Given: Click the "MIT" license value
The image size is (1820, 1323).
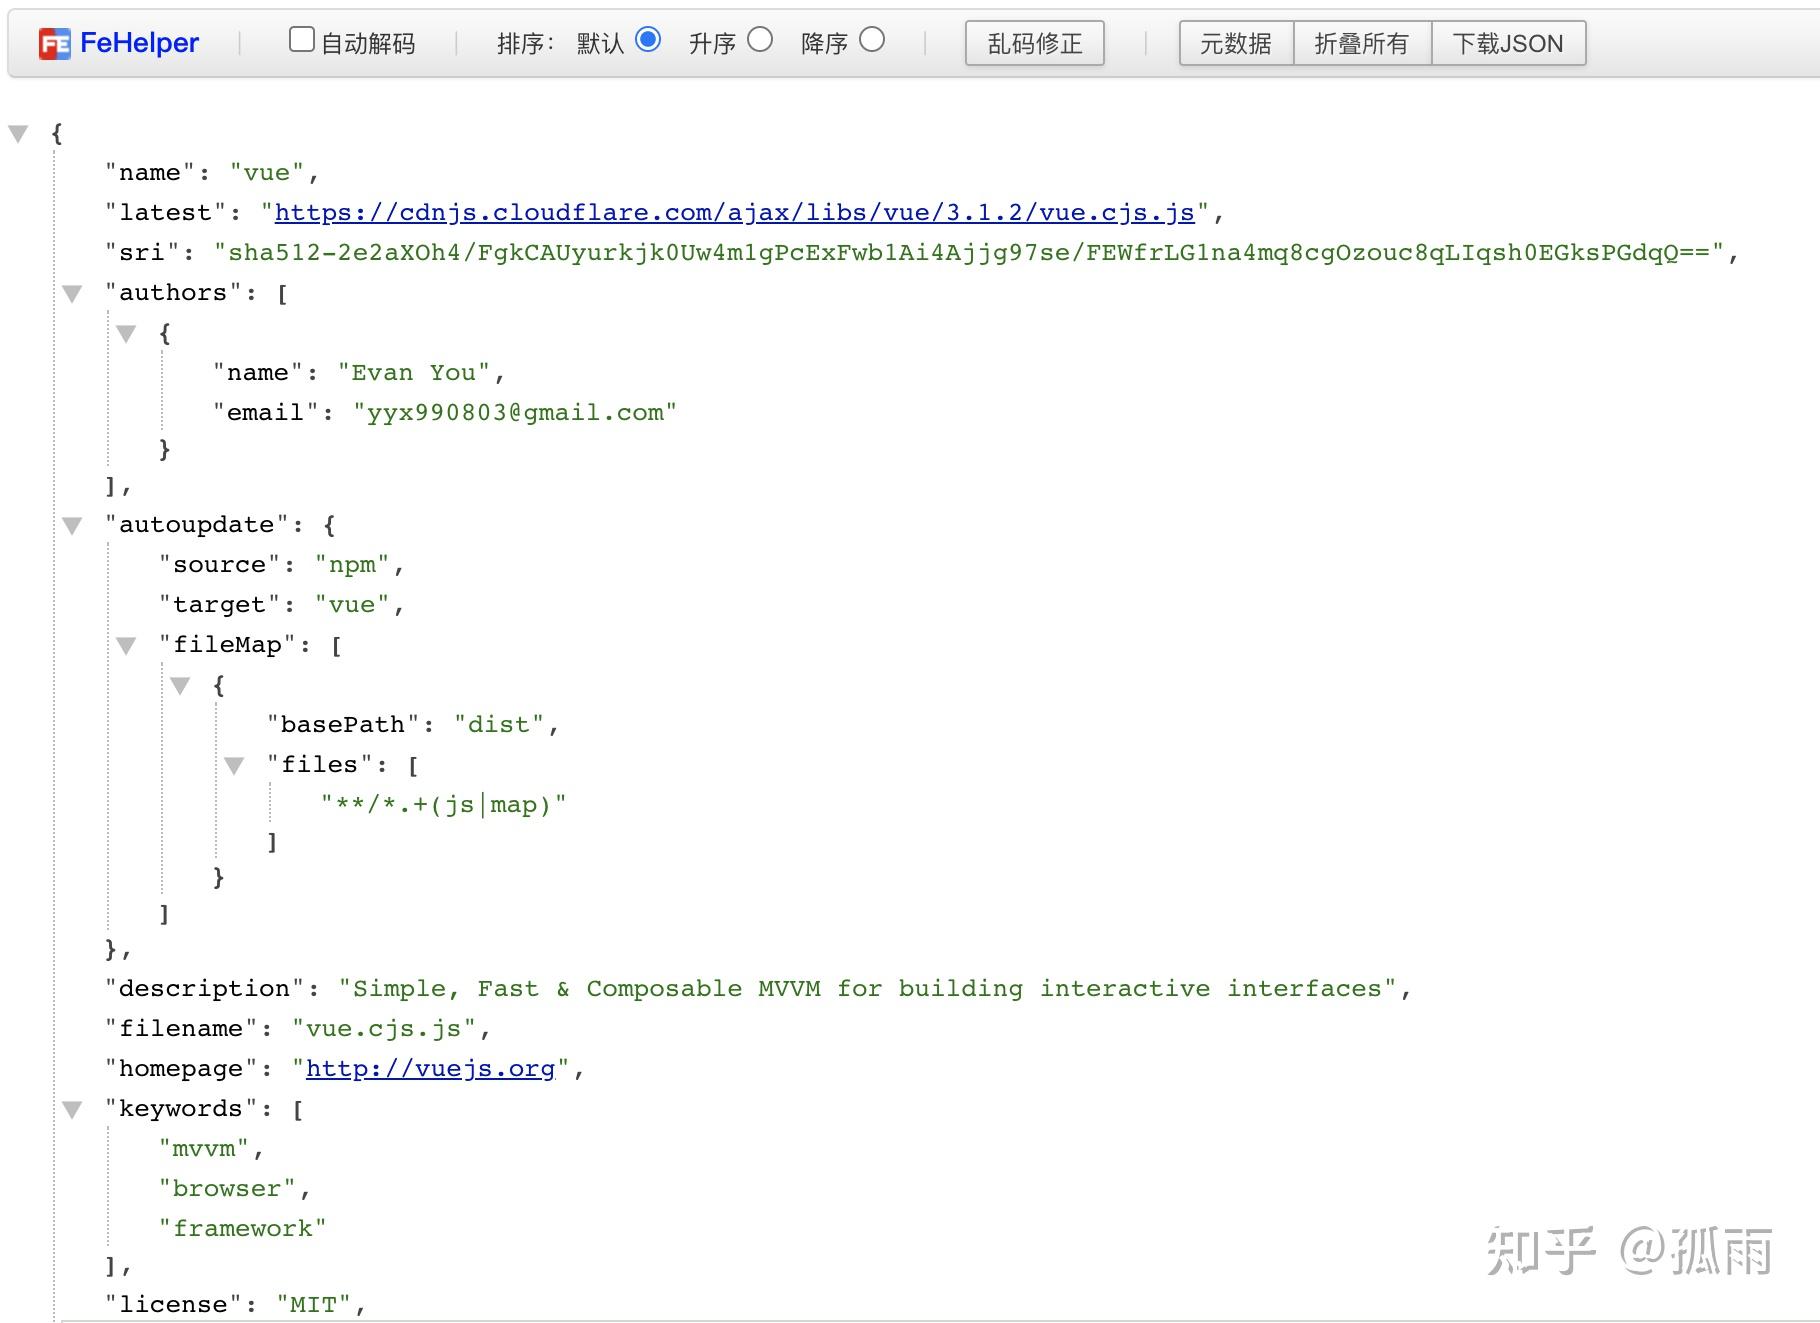Looking at the screenshot, I should click(x=314, y=1304).
